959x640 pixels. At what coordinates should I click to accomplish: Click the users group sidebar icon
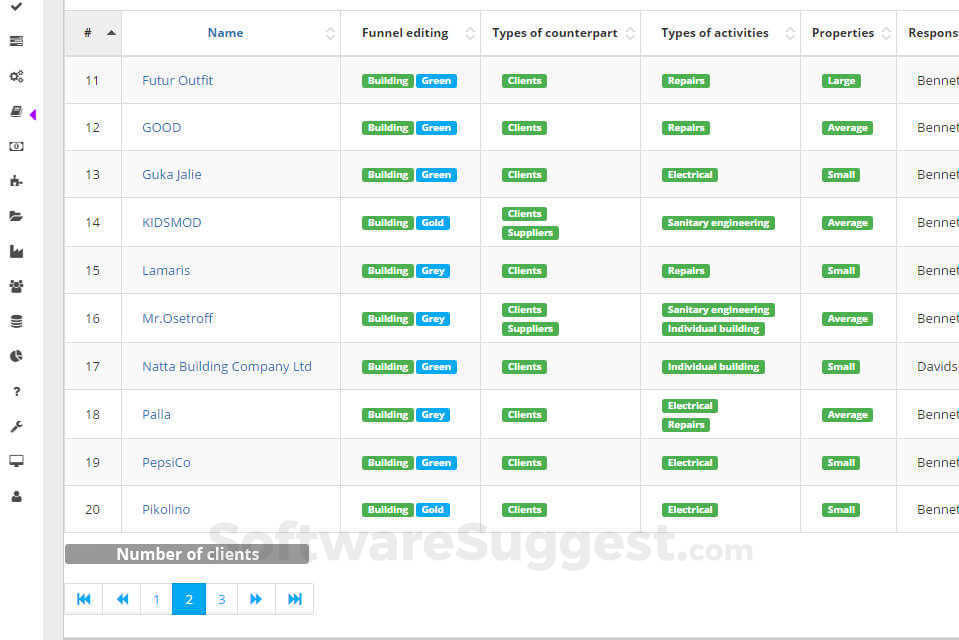16,286
